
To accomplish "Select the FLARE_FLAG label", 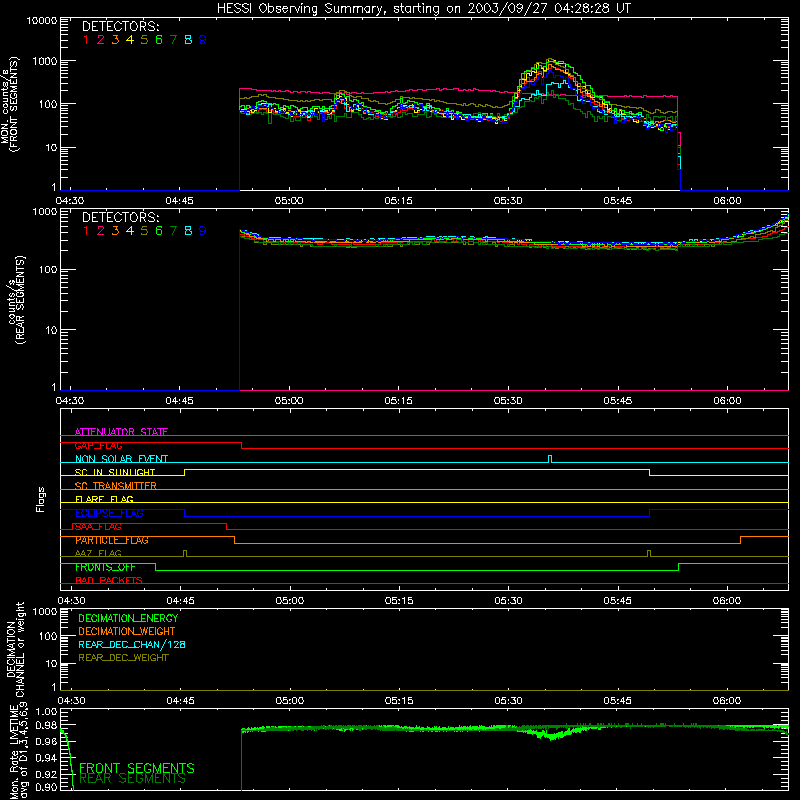I will coord(104,499).
